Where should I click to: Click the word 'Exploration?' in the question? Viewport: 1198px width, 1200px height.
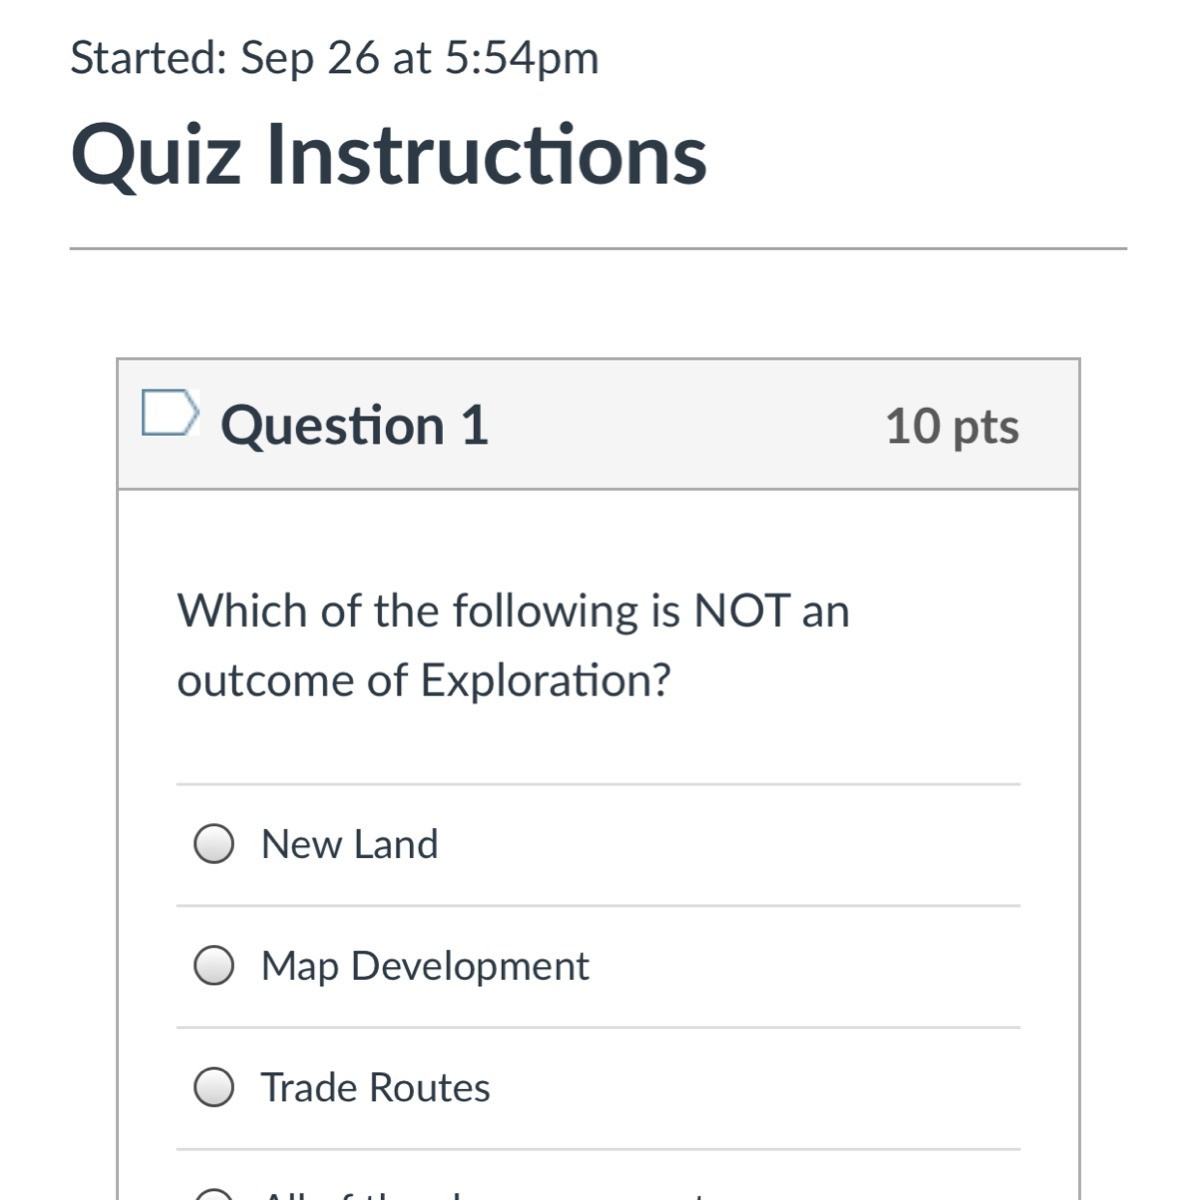point(545,680)
